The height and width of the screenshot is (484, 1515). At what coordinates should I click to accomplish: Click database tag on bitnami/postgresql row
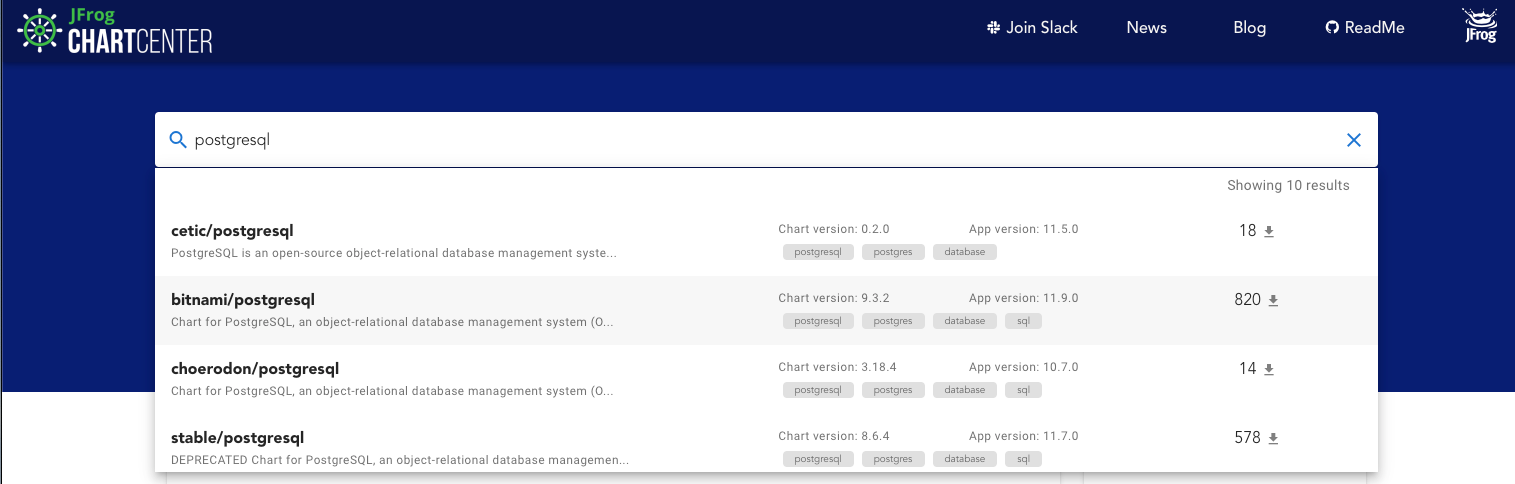[x=965, y=321]
